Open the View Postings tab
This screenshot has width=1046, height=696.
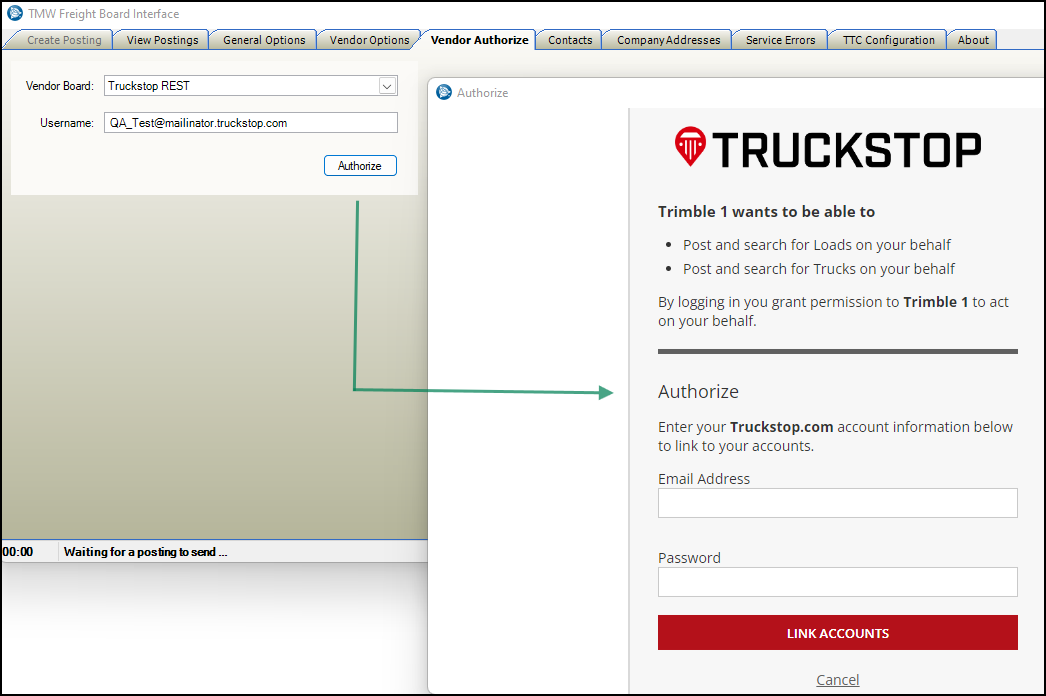160,39
